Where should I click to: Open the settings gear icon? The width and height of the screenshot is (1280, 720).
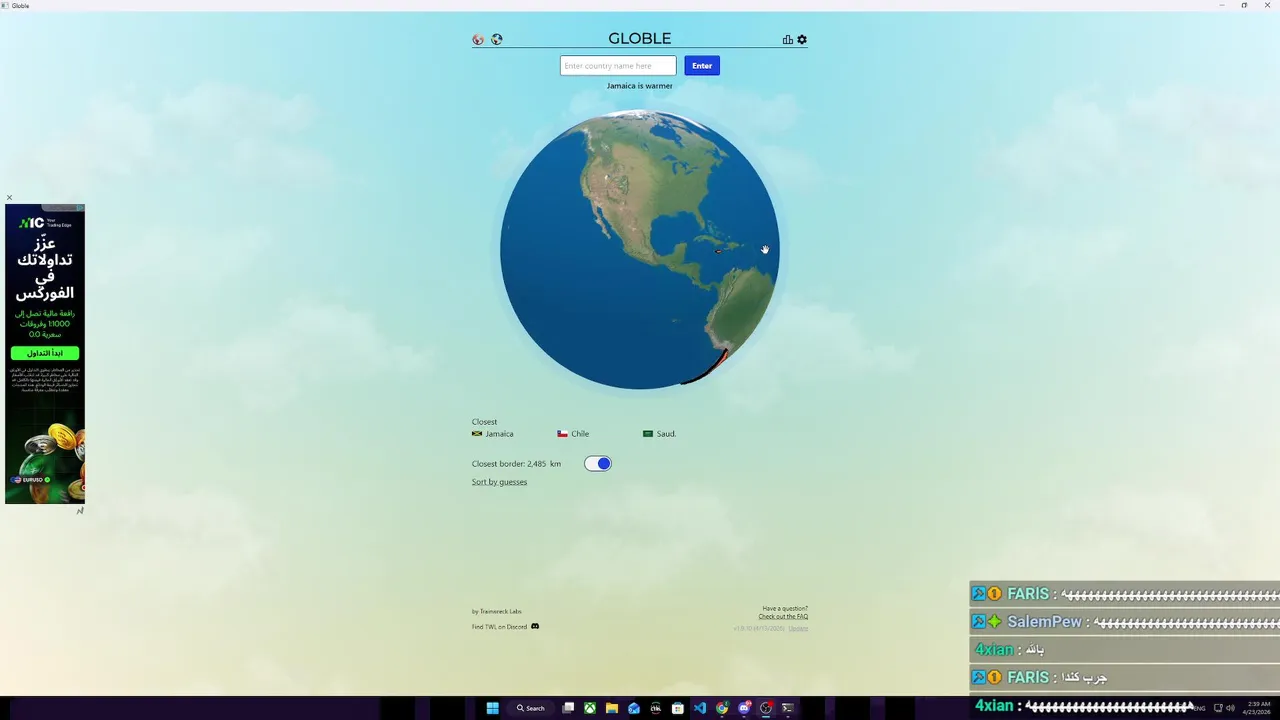point(802,40)
